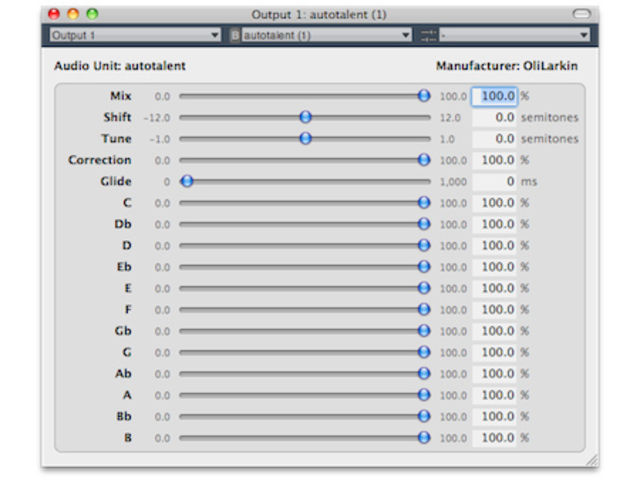Click the D note value field
640x481 pixels.
(494, 245)
